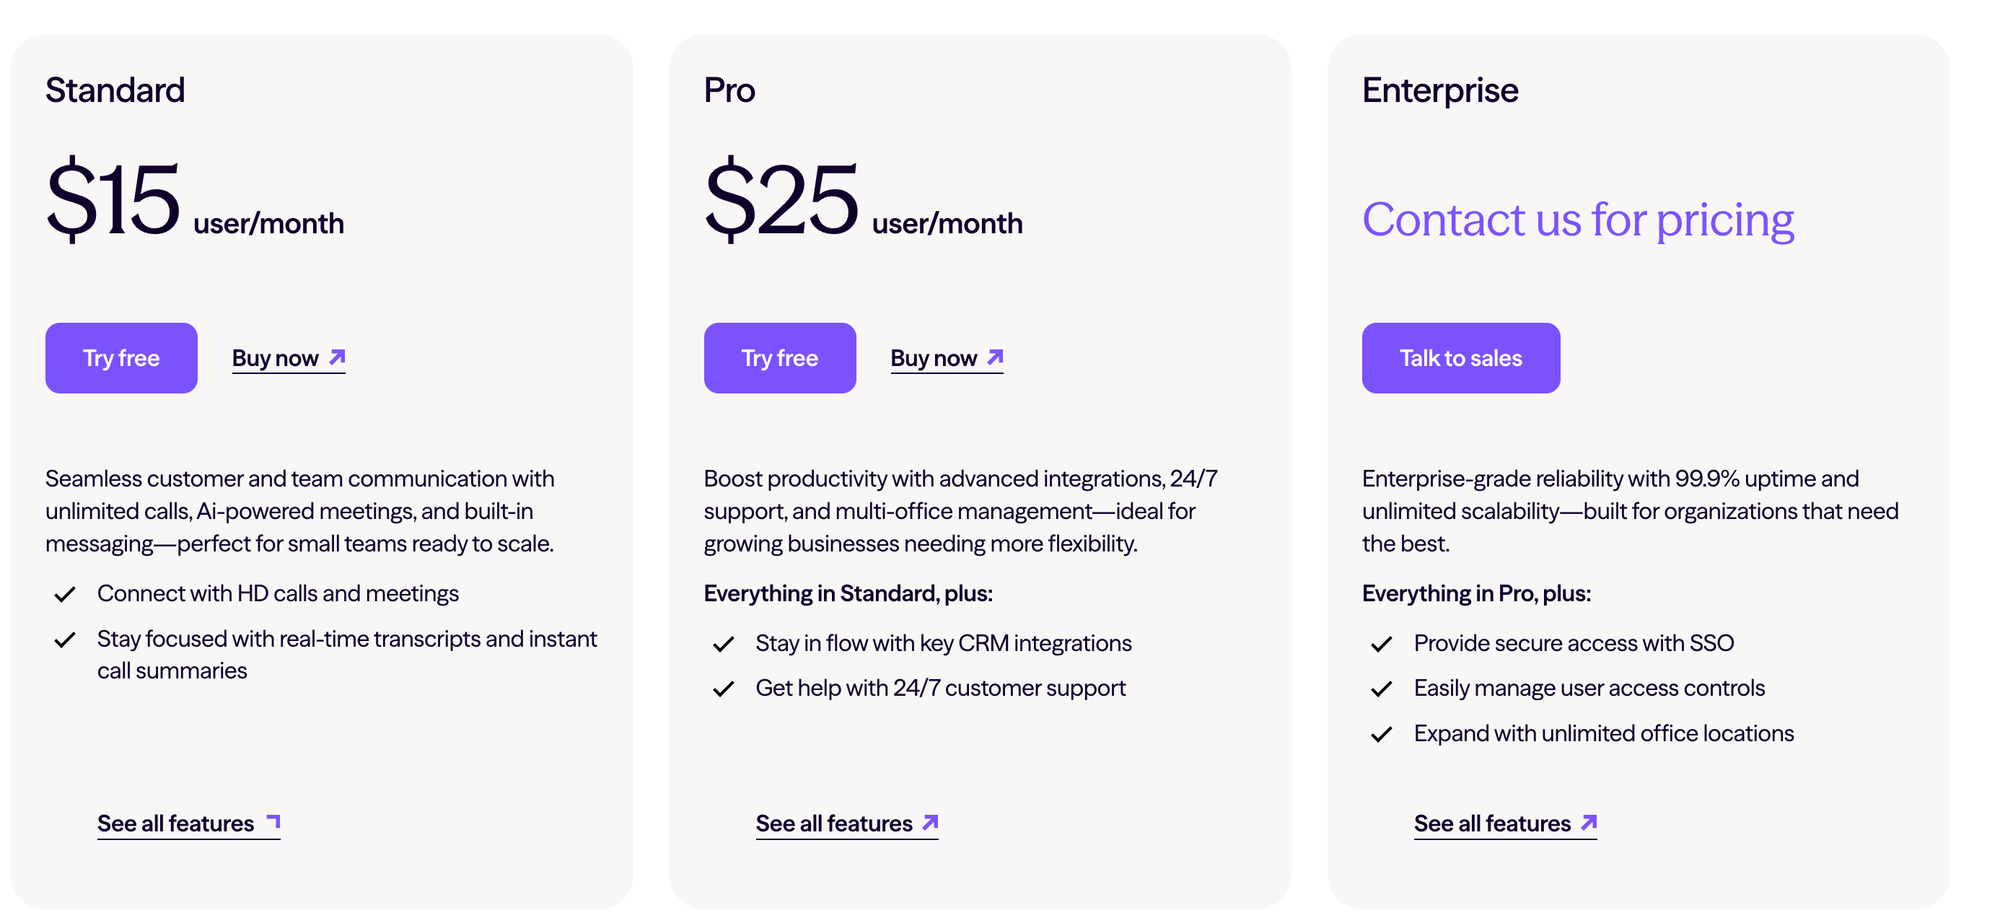
Task: Click checkmark beside Stay in flow with CRM
Action: click(723, 645)
